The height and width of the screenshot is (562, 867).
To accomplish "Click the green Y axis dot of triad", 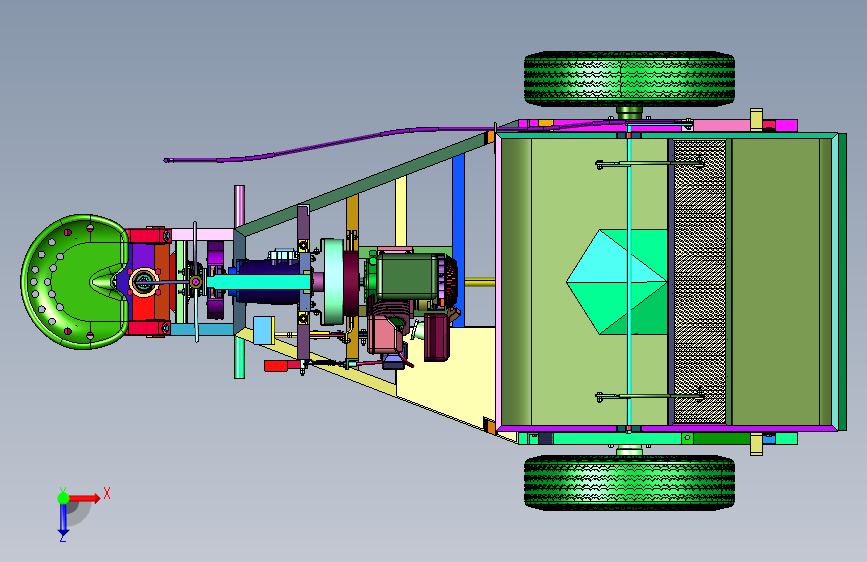I will click(x=63, y=498).
